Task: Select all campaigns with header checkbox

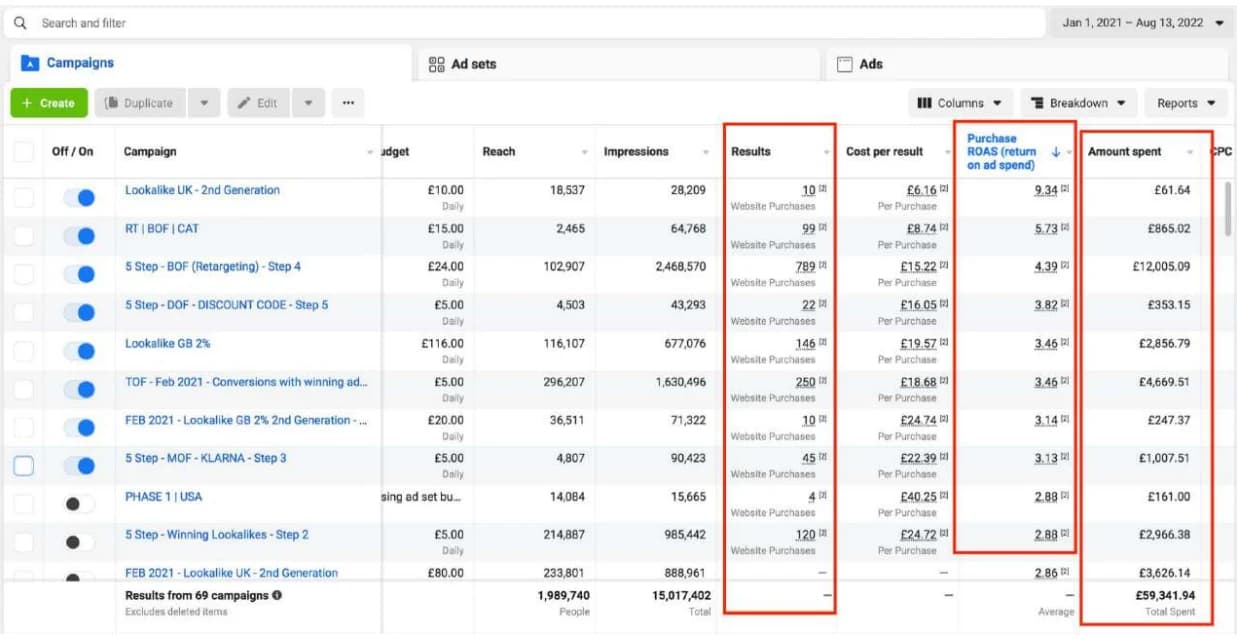Action: click(23, 152)
